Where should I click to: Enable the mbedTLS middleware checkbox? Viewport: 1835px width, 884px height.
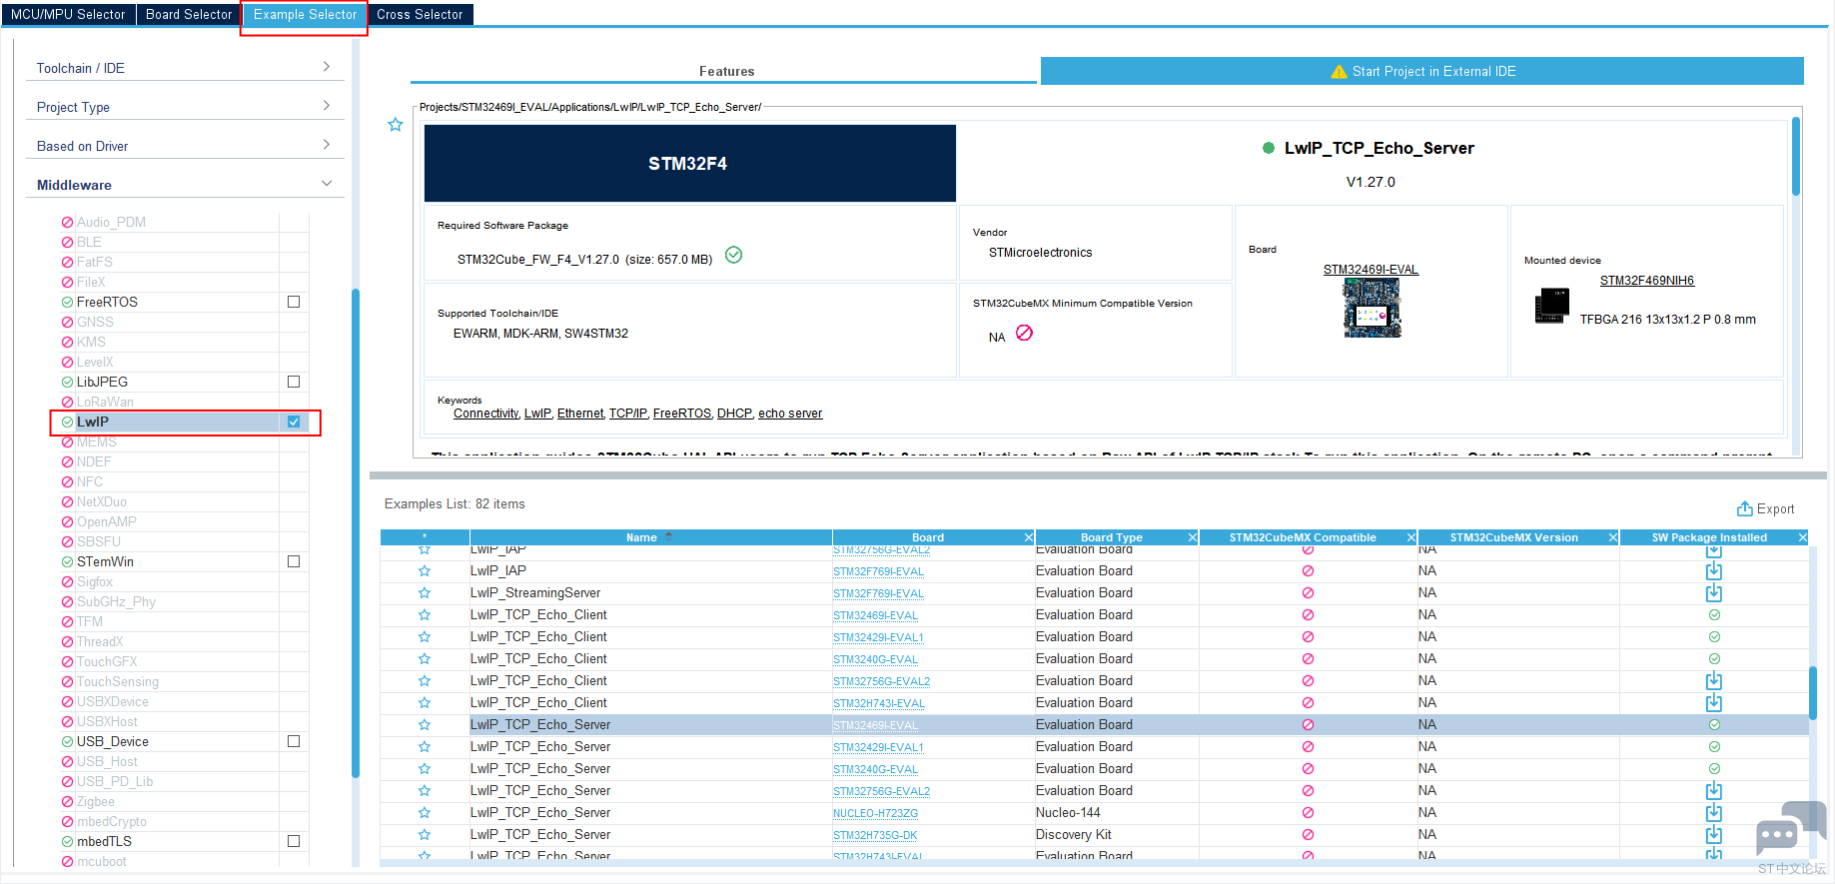click(x=294, y=842)
